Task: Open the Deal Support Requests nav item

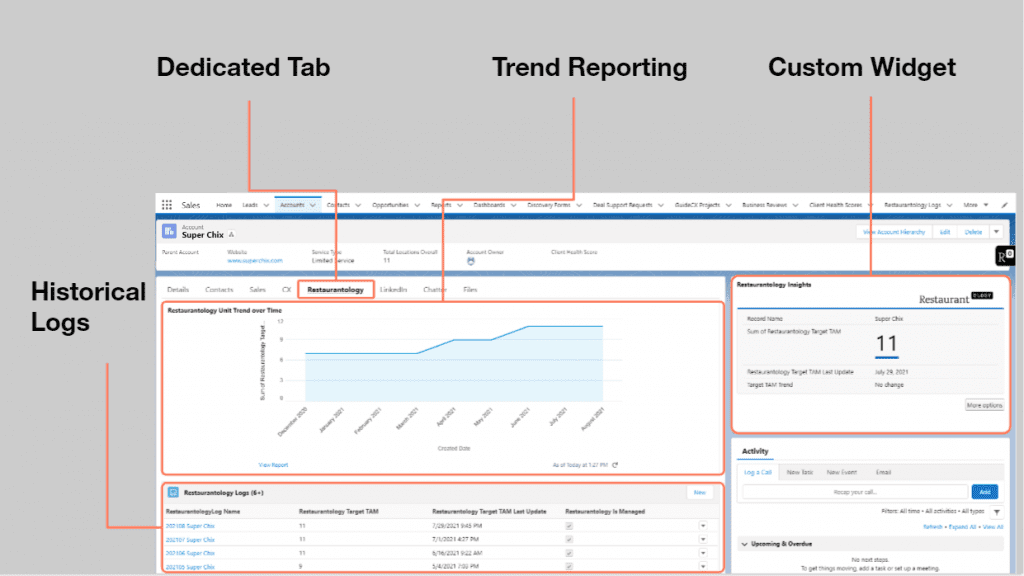Action: [x=622, y=205]
